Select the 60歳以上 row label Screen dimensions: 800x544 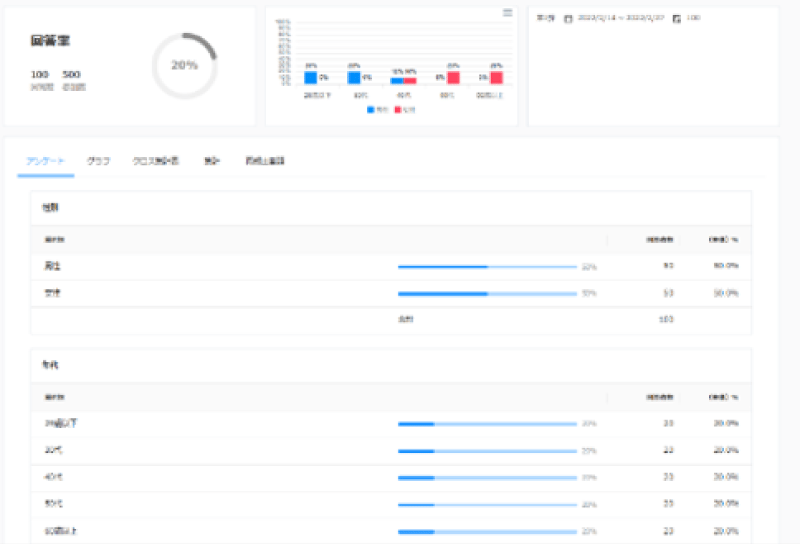click(x=61, y=530)
